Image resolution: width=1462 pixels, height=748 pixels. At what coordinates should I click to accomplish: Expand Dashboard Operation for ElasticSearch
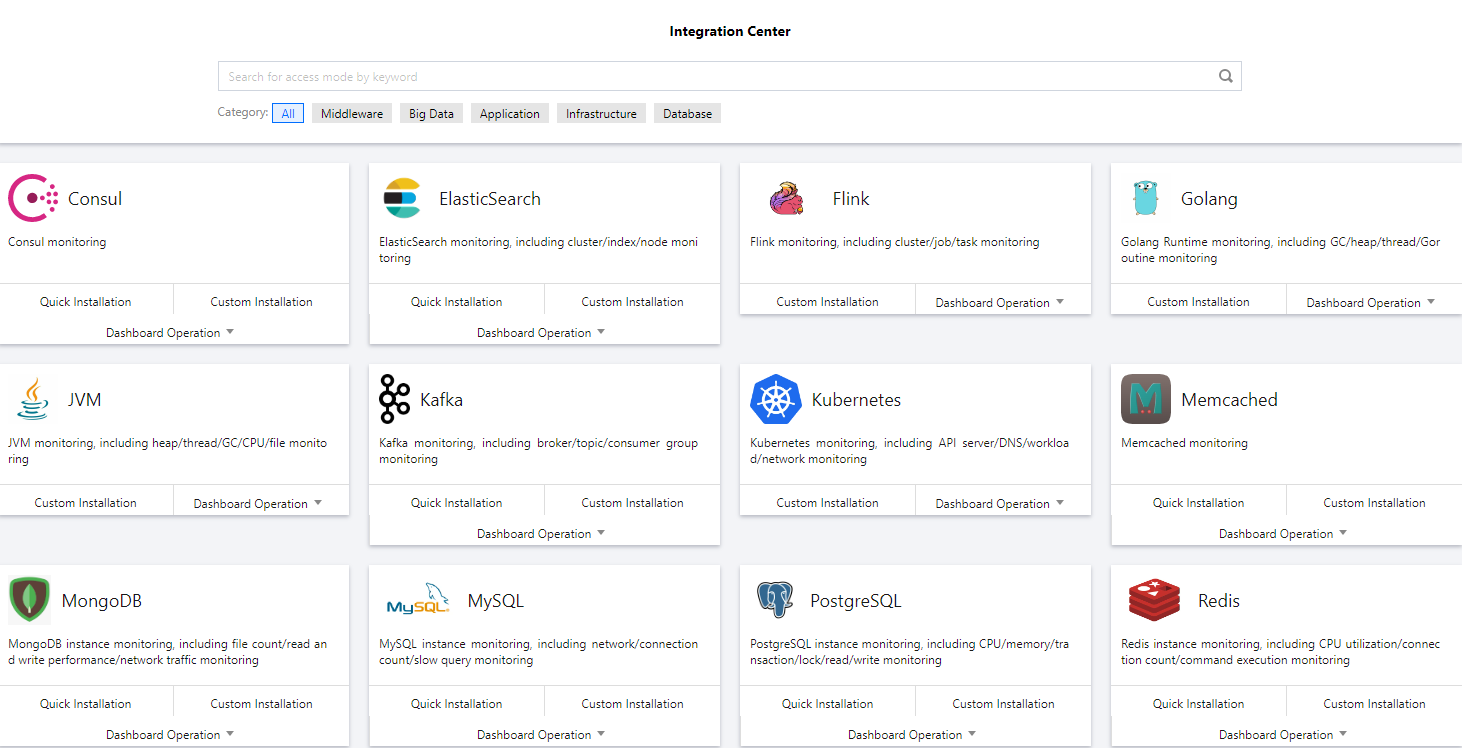click(x=541, y=332)
